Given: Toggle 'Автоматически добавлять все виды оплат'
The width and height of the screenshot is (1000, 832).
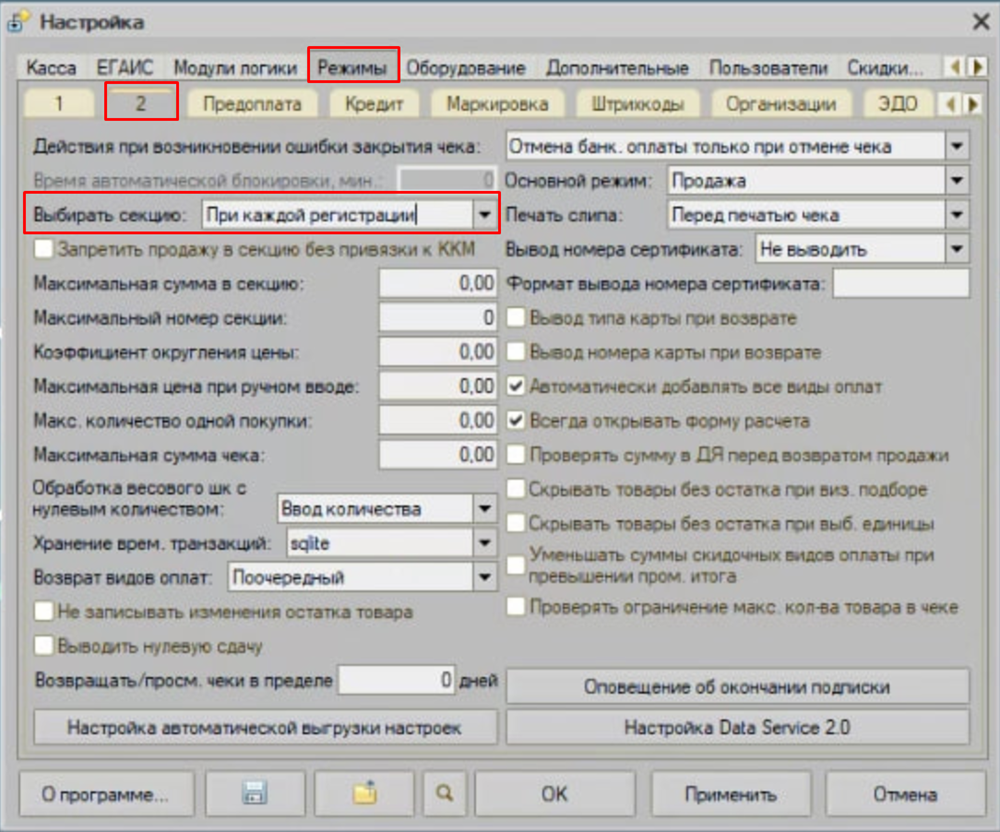Looking at the screenshot, I should pos(516,387).
